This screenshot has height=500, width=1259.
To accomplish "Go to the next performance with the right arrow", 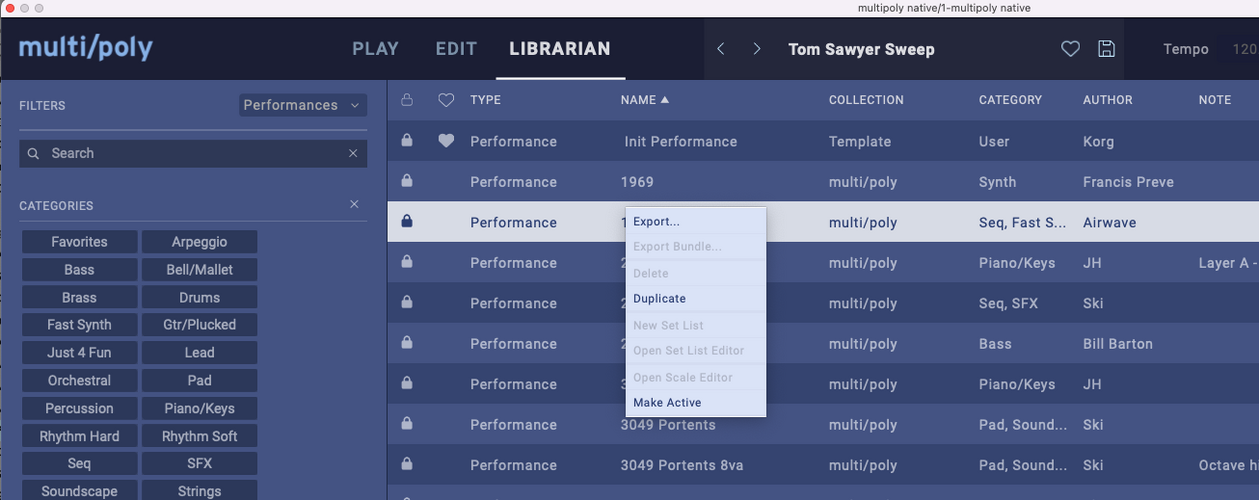I will 757,49.
